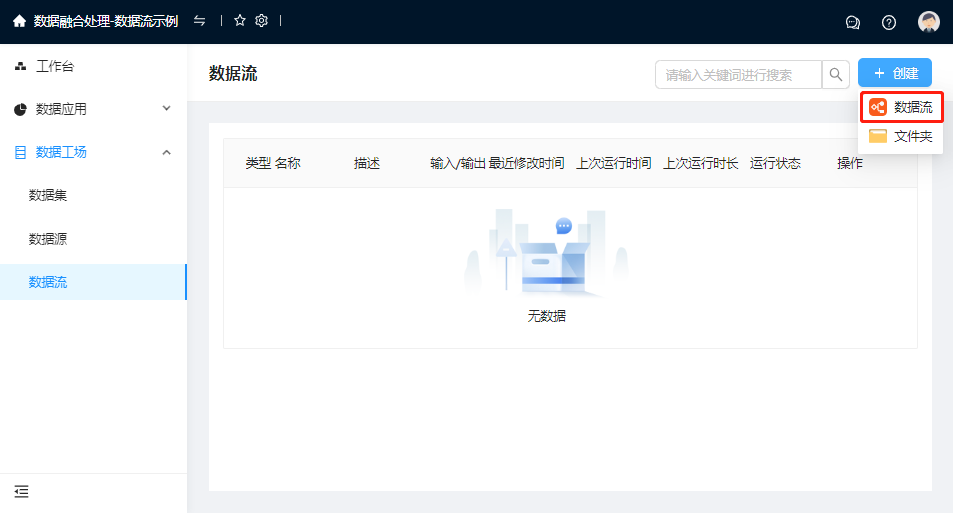953x513 pixels.
Task: Collapse the sidebar with bottom-left icon
Action: (21, 491)
